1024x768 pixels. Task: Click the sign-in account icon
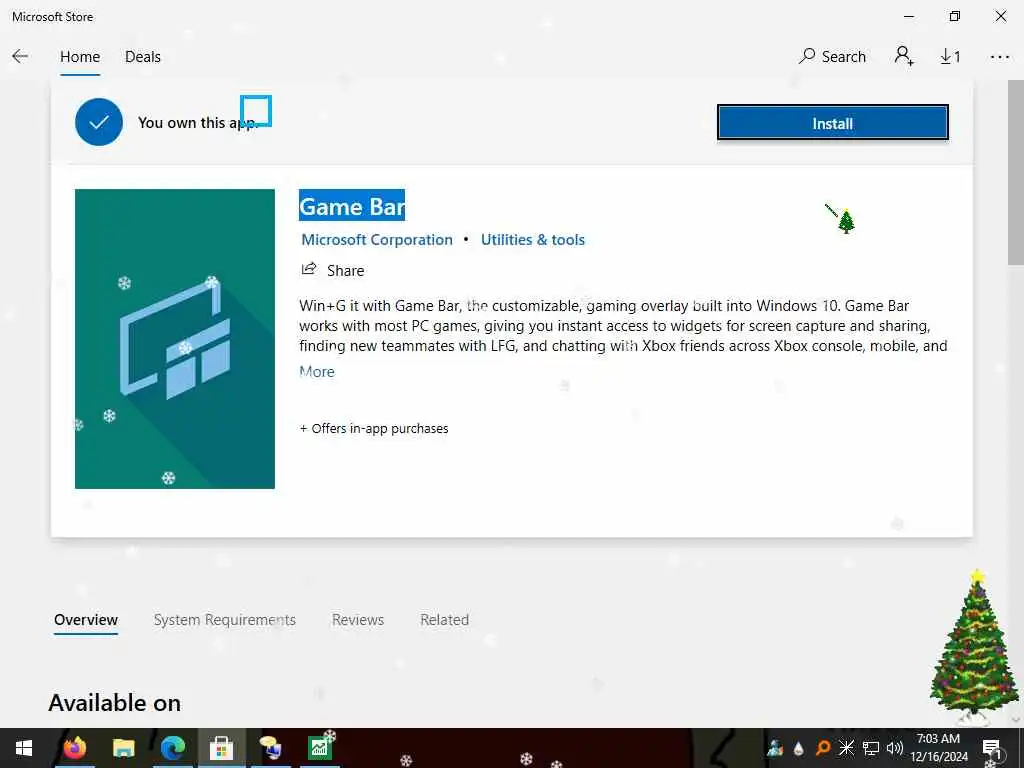point(904,56)
